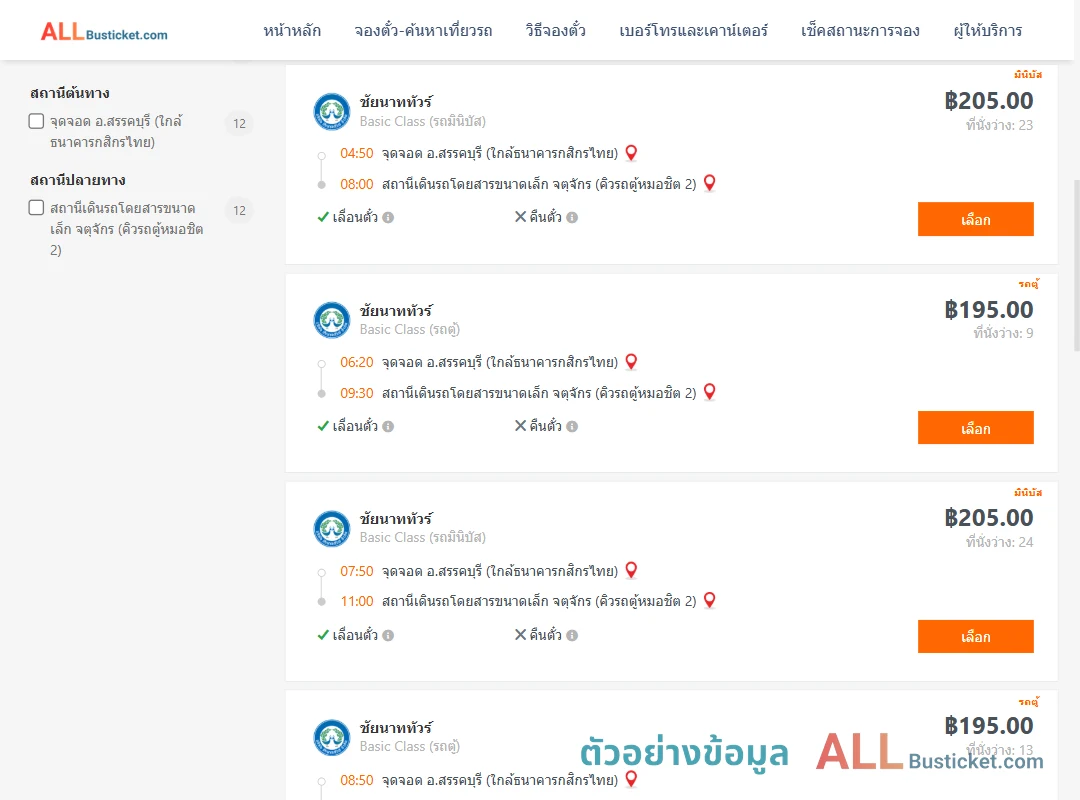Click the ที่นั่งว่าง: 9 seats text

coord(1003,333)
